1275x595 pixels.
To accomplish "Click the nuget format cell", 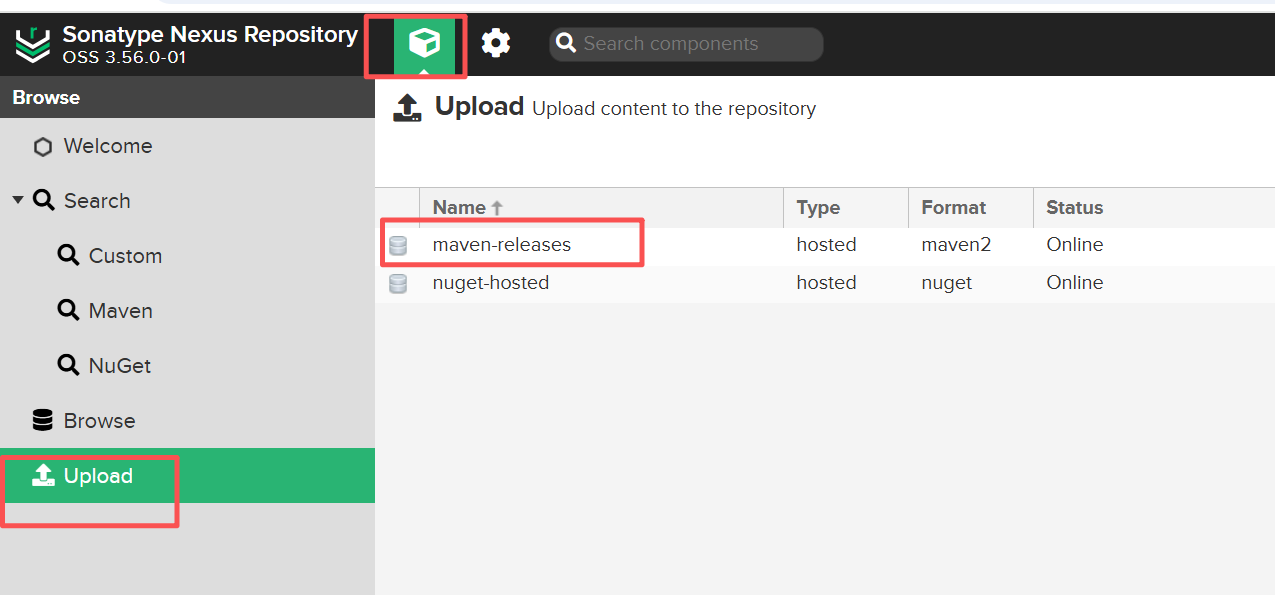I will [947, 283].
